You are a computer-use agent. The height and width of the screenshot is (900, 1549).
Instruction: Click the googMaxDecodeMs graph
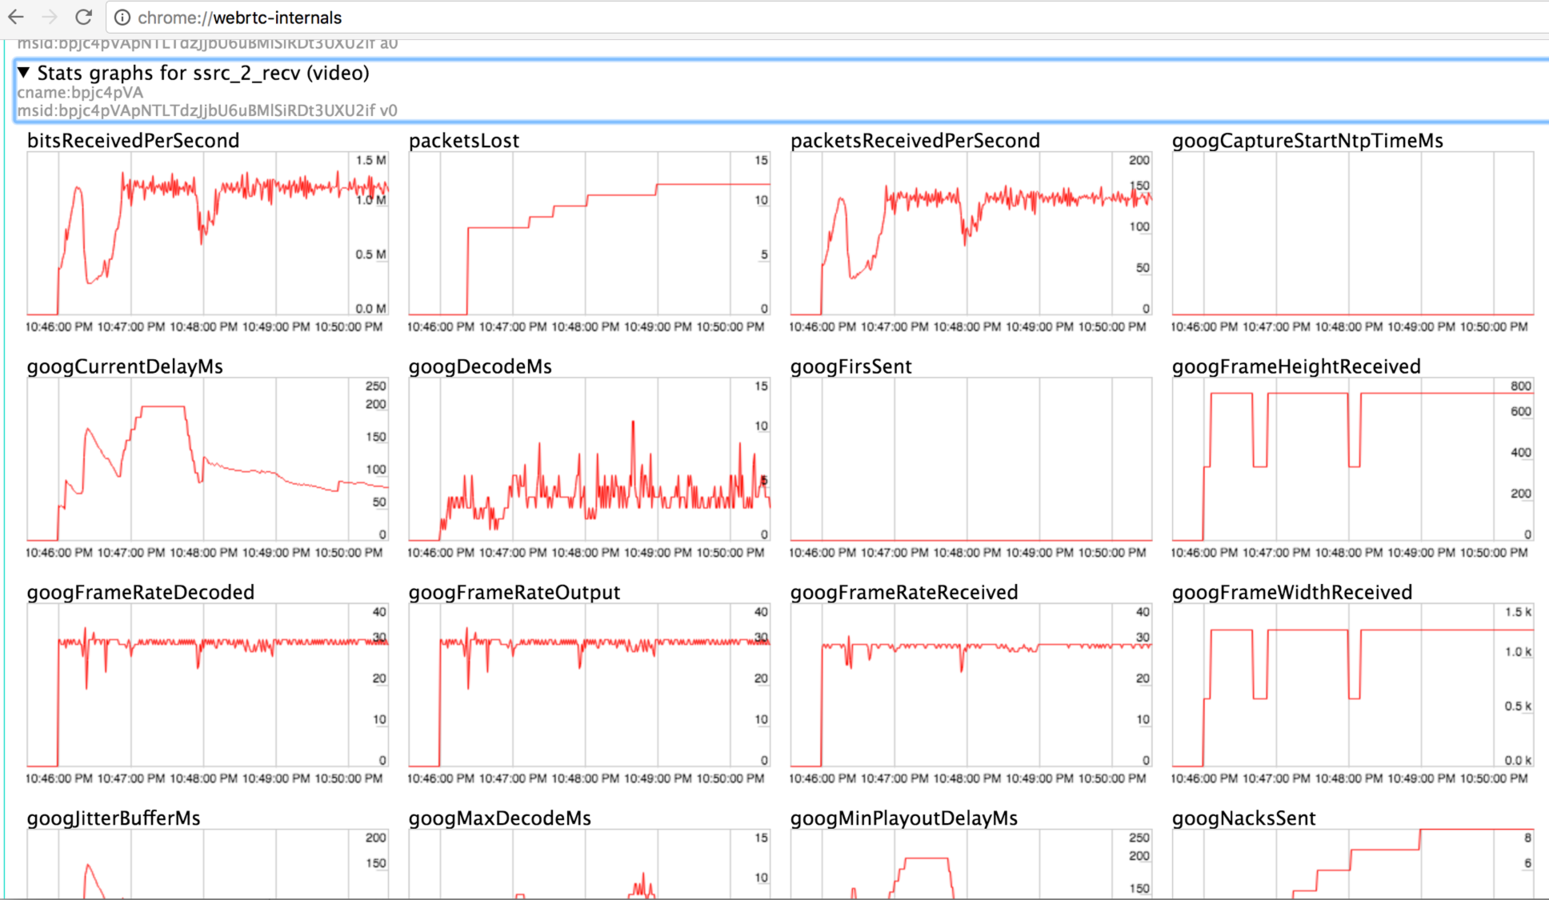pyautogui.click(x=589, y=864)
